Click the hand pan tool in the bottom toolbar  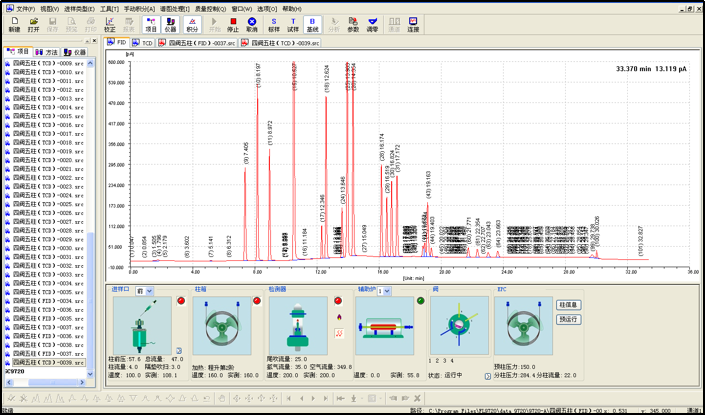(221, 398)
